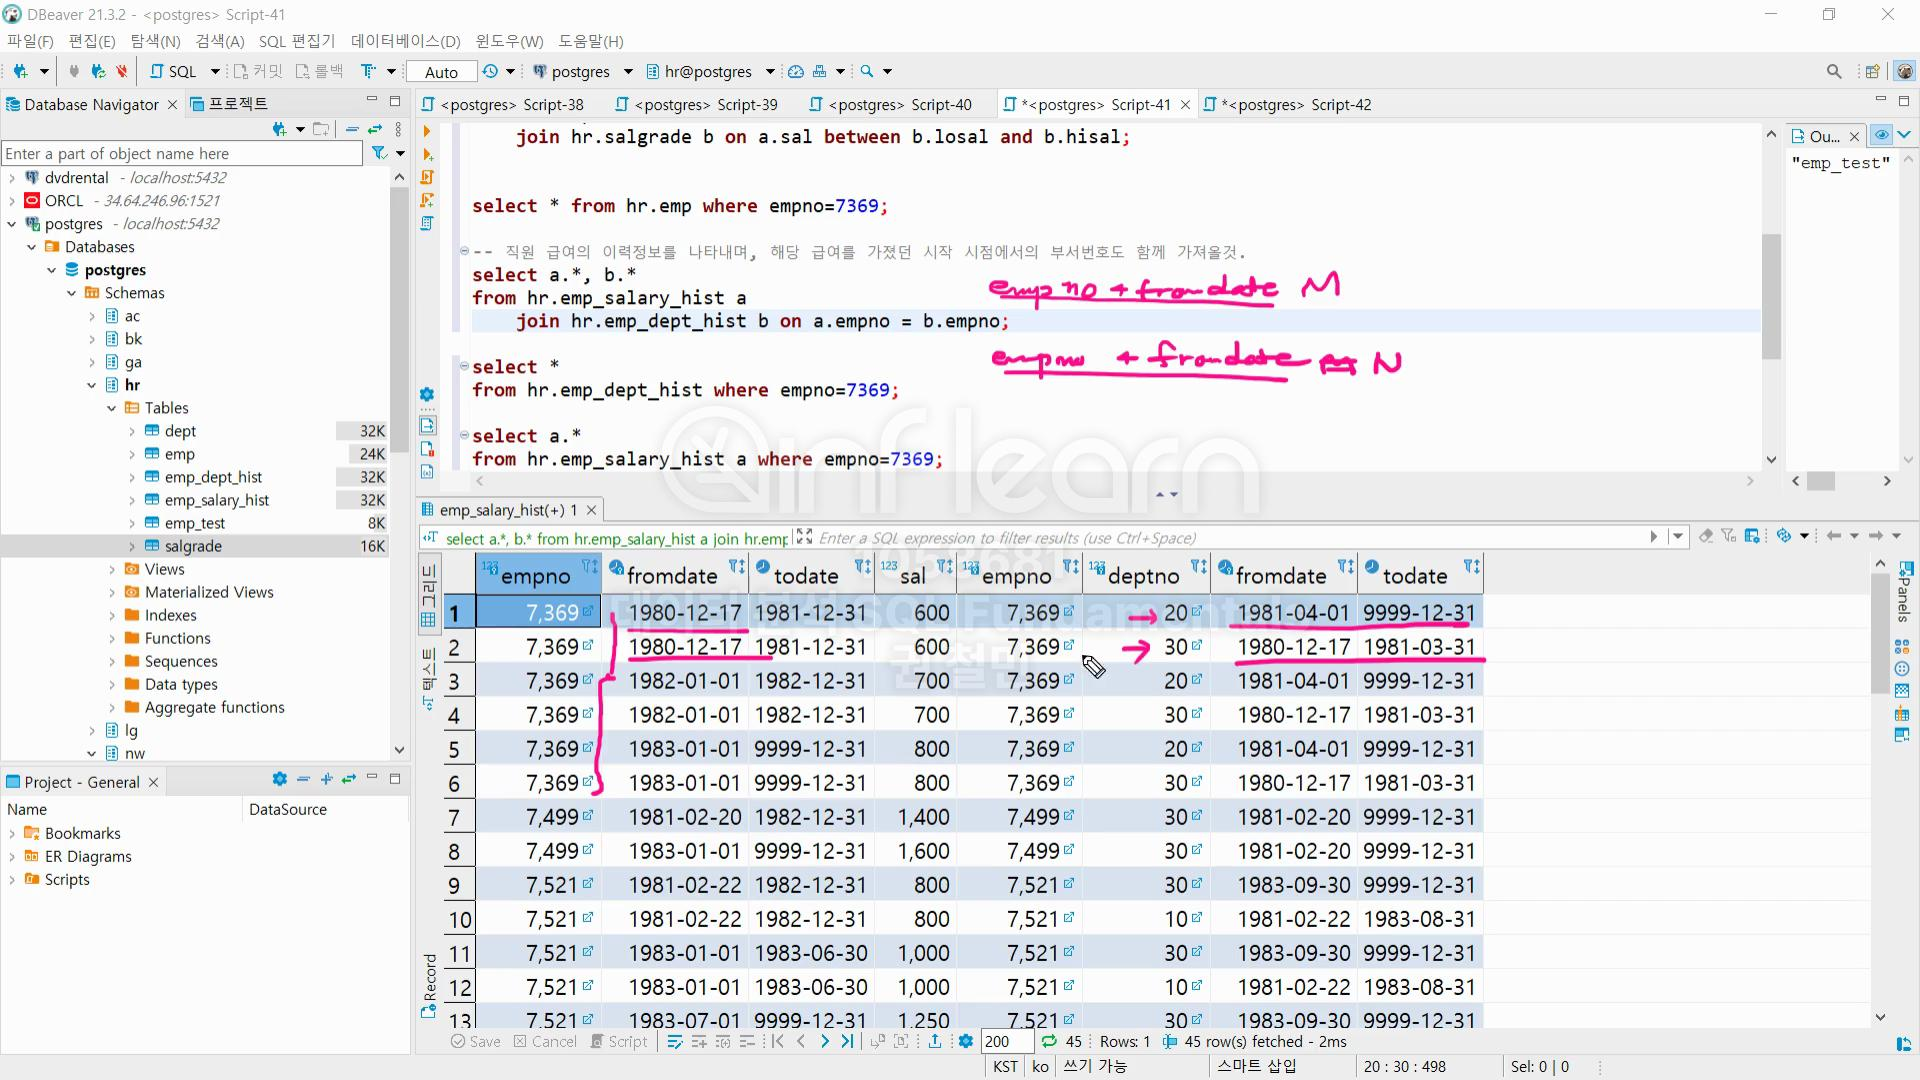Click the filter icon in Database Navigator

(379, 153)
